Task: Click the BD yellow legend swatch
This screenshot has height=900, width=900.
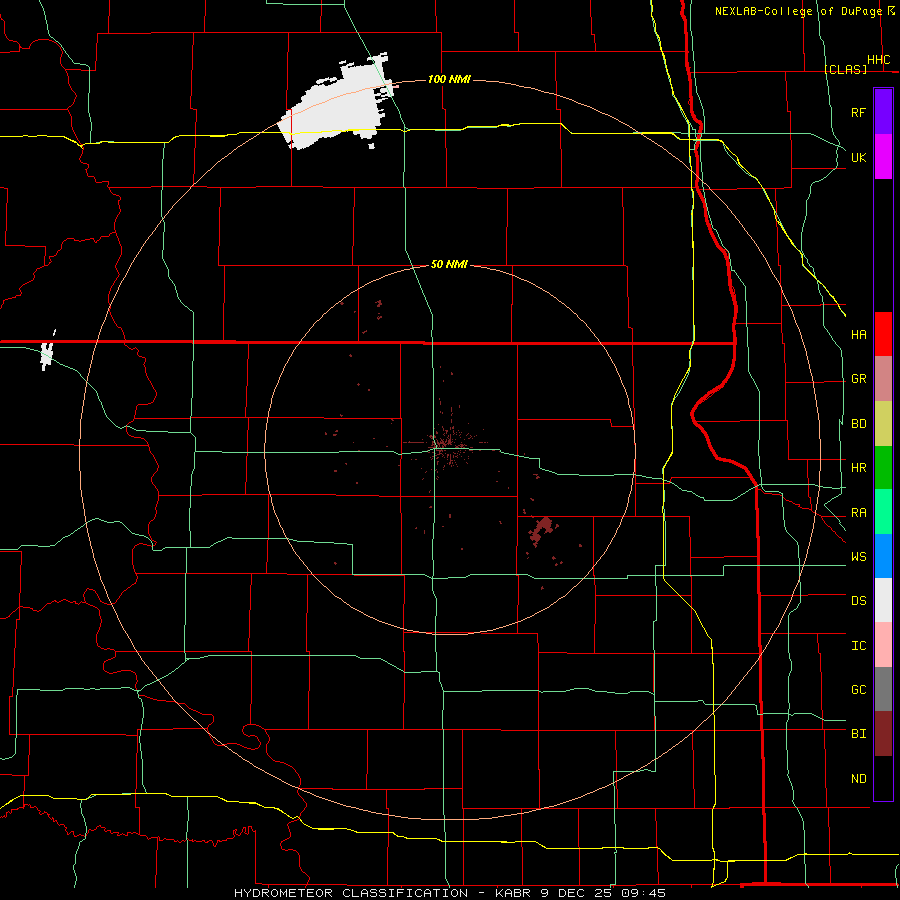Action: pos(883,424)
